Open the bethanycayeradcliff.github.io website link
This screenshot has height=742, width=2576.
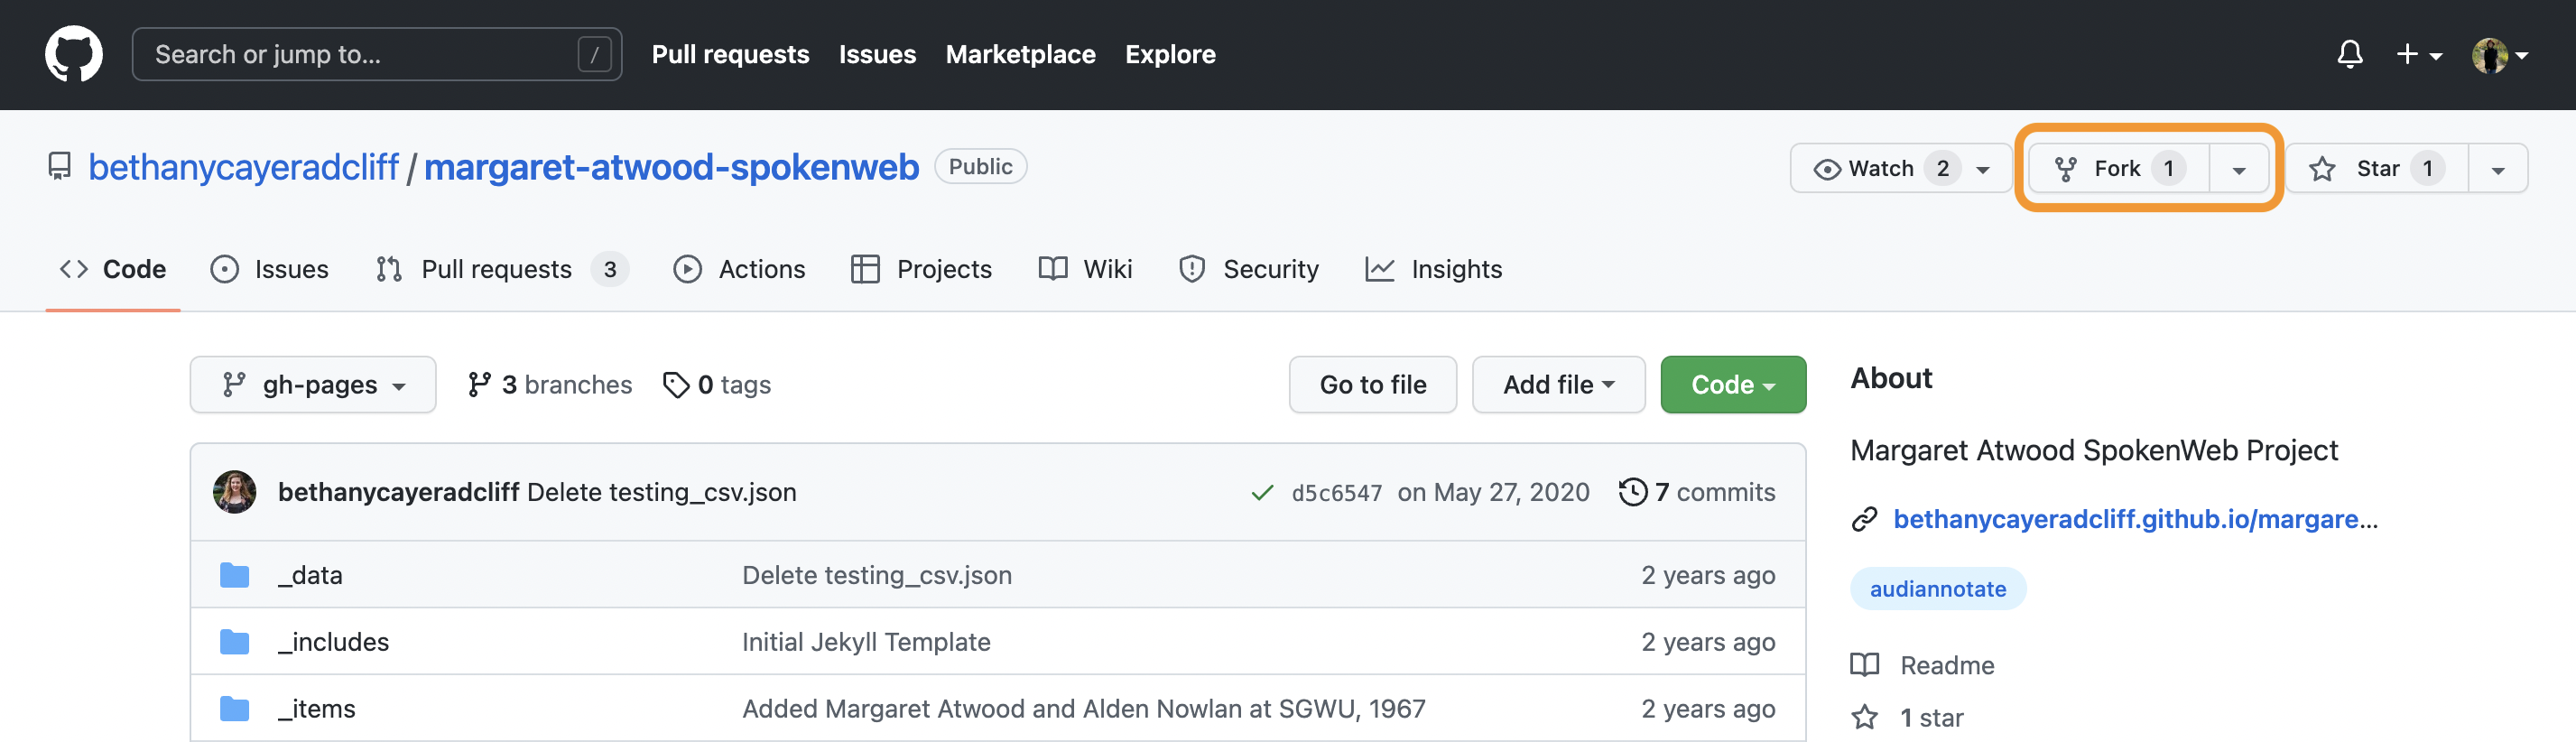pos(2135,519)
